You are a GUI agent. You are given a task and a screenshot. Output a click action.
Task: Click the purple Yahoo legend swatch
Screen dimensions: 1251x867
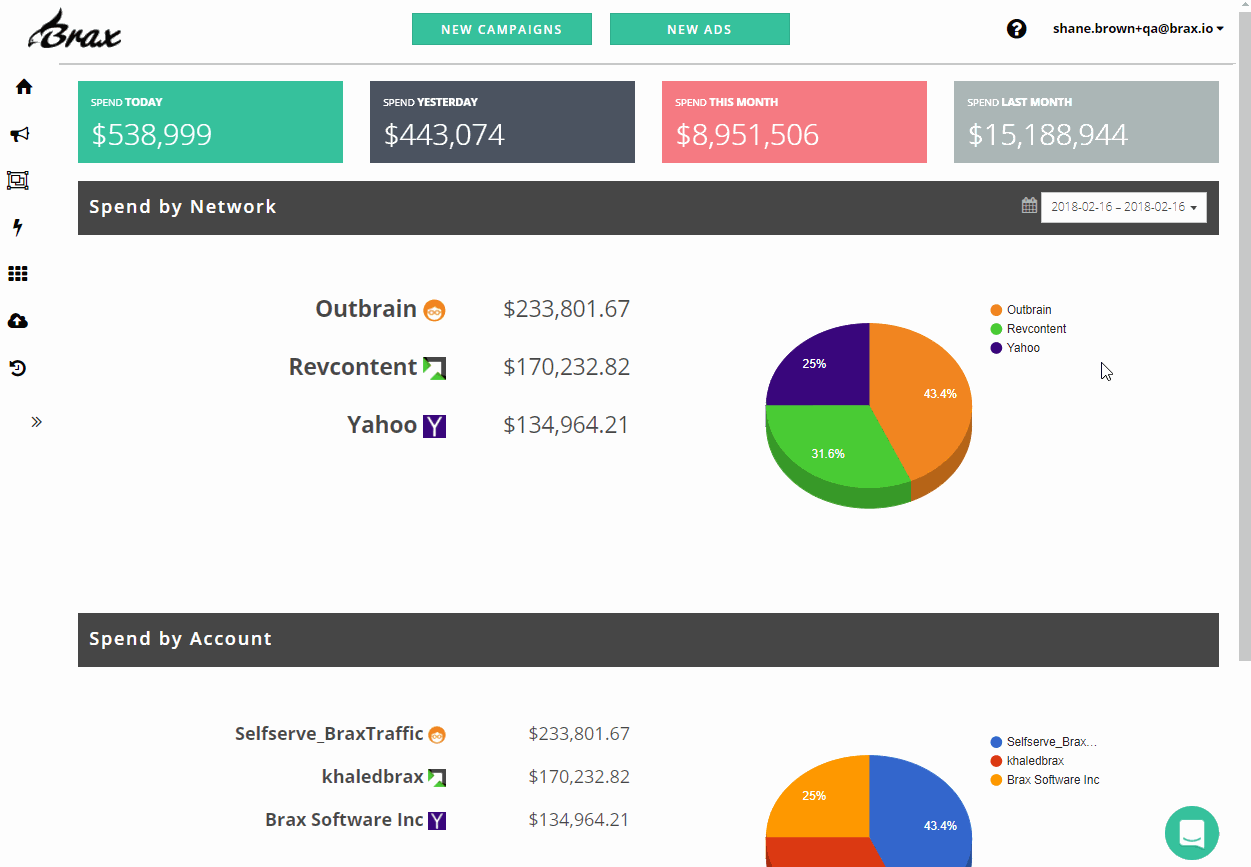point(996,348)
